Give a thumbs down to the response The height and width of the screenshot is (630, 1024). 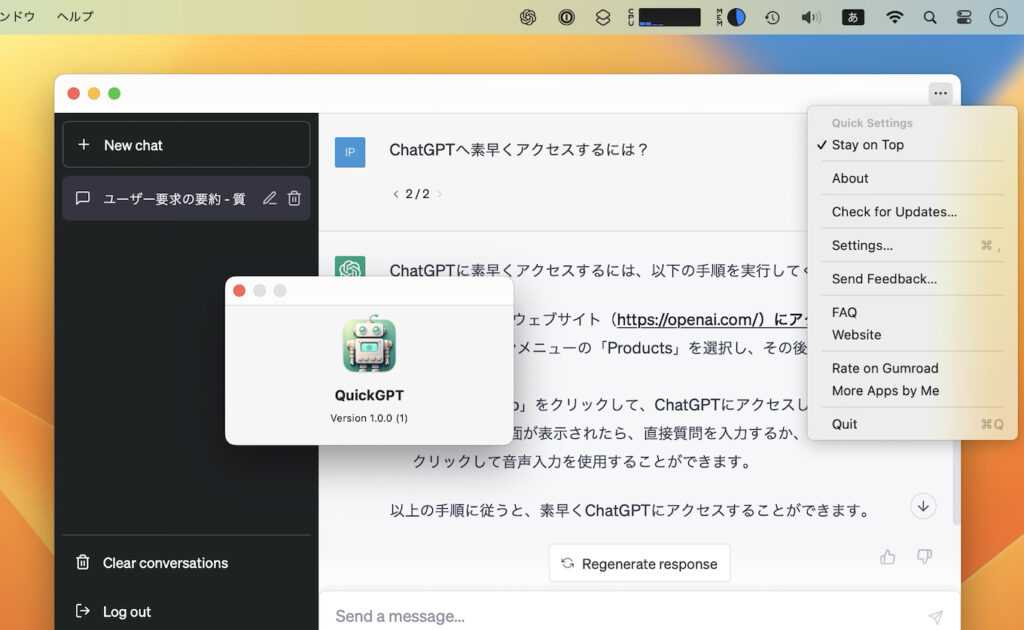pos(923,557)
